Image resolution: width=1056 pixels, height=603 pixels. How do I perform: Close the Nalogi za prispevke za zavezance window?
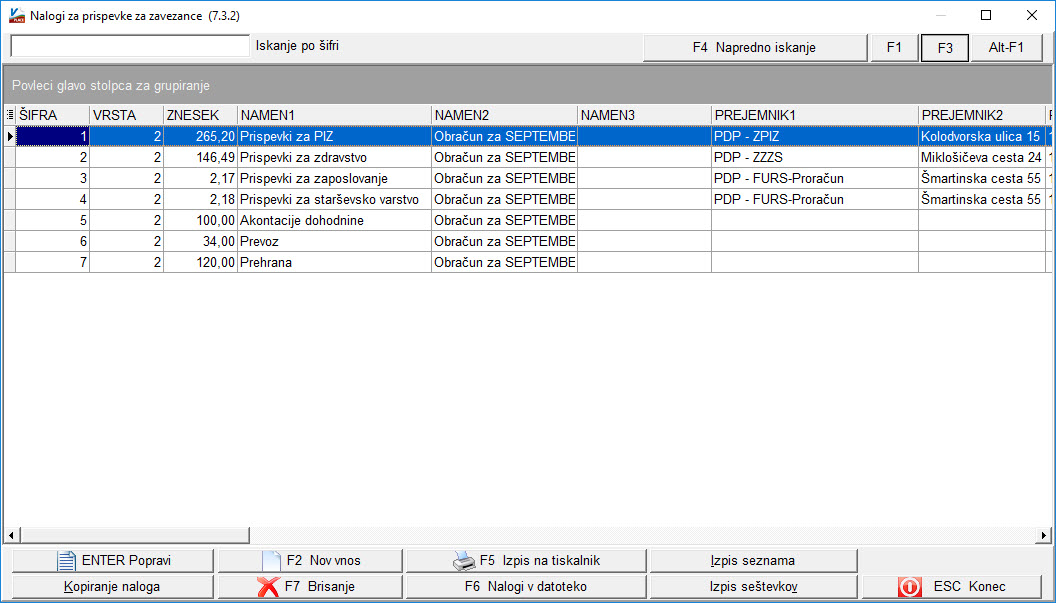point(1031,15)
